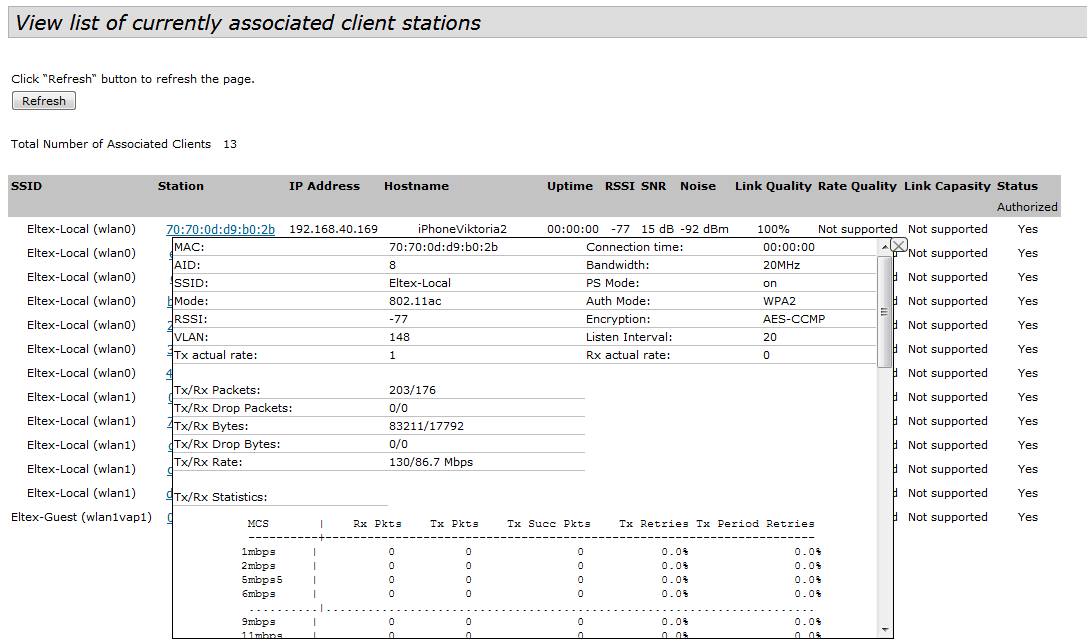The image size is (1087, 642).
Task: Click the Hostname column header
Action: point(416,186)
